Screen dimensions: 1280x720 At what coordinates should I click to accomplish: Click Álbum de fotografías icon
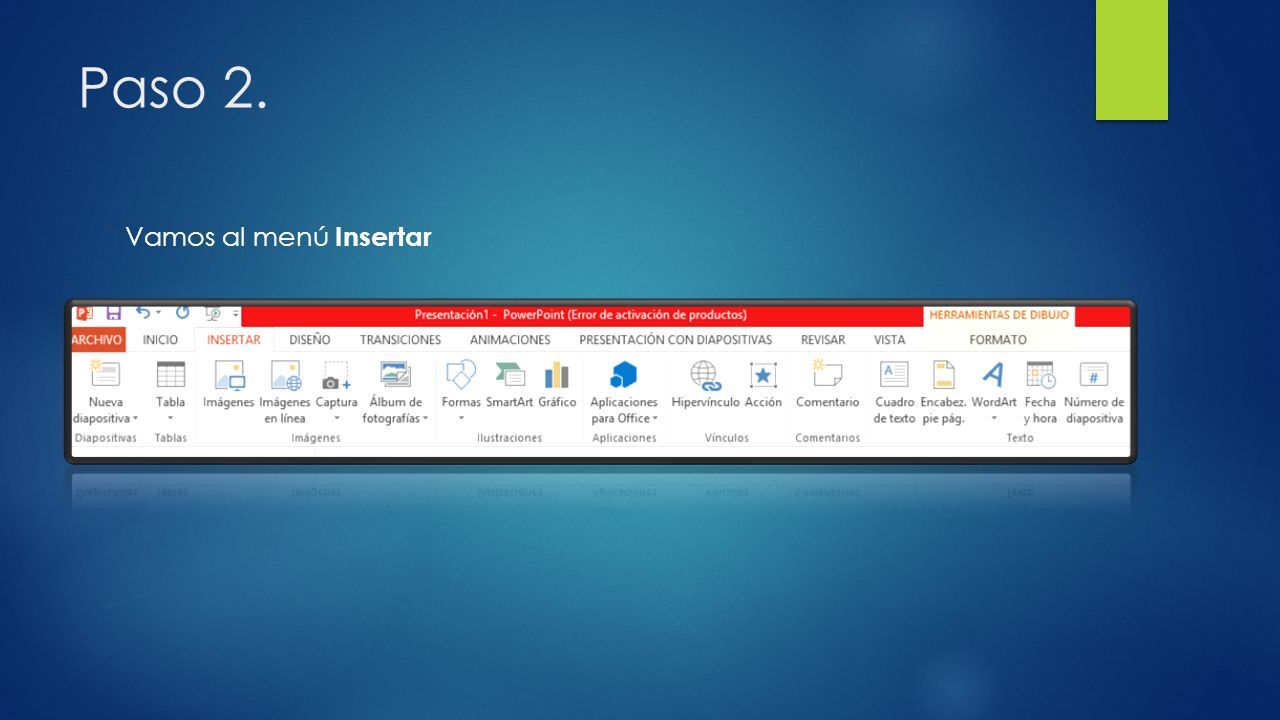point(395,375)
